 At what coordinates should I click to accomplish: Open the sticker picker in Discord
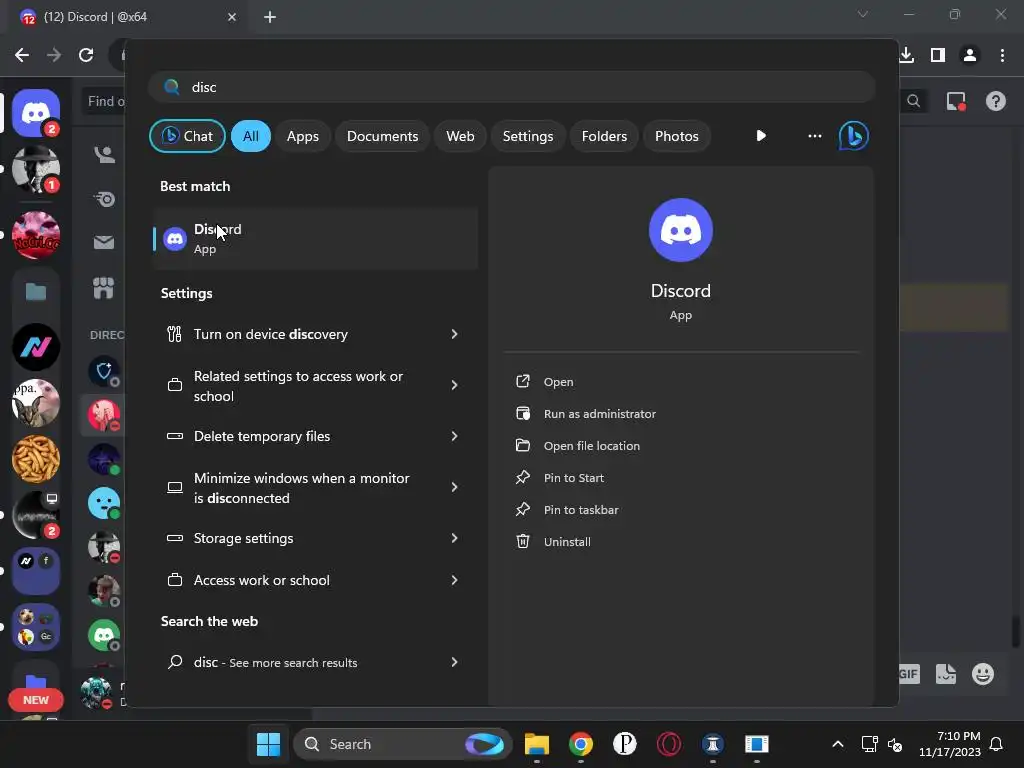[x=946, y=674]
